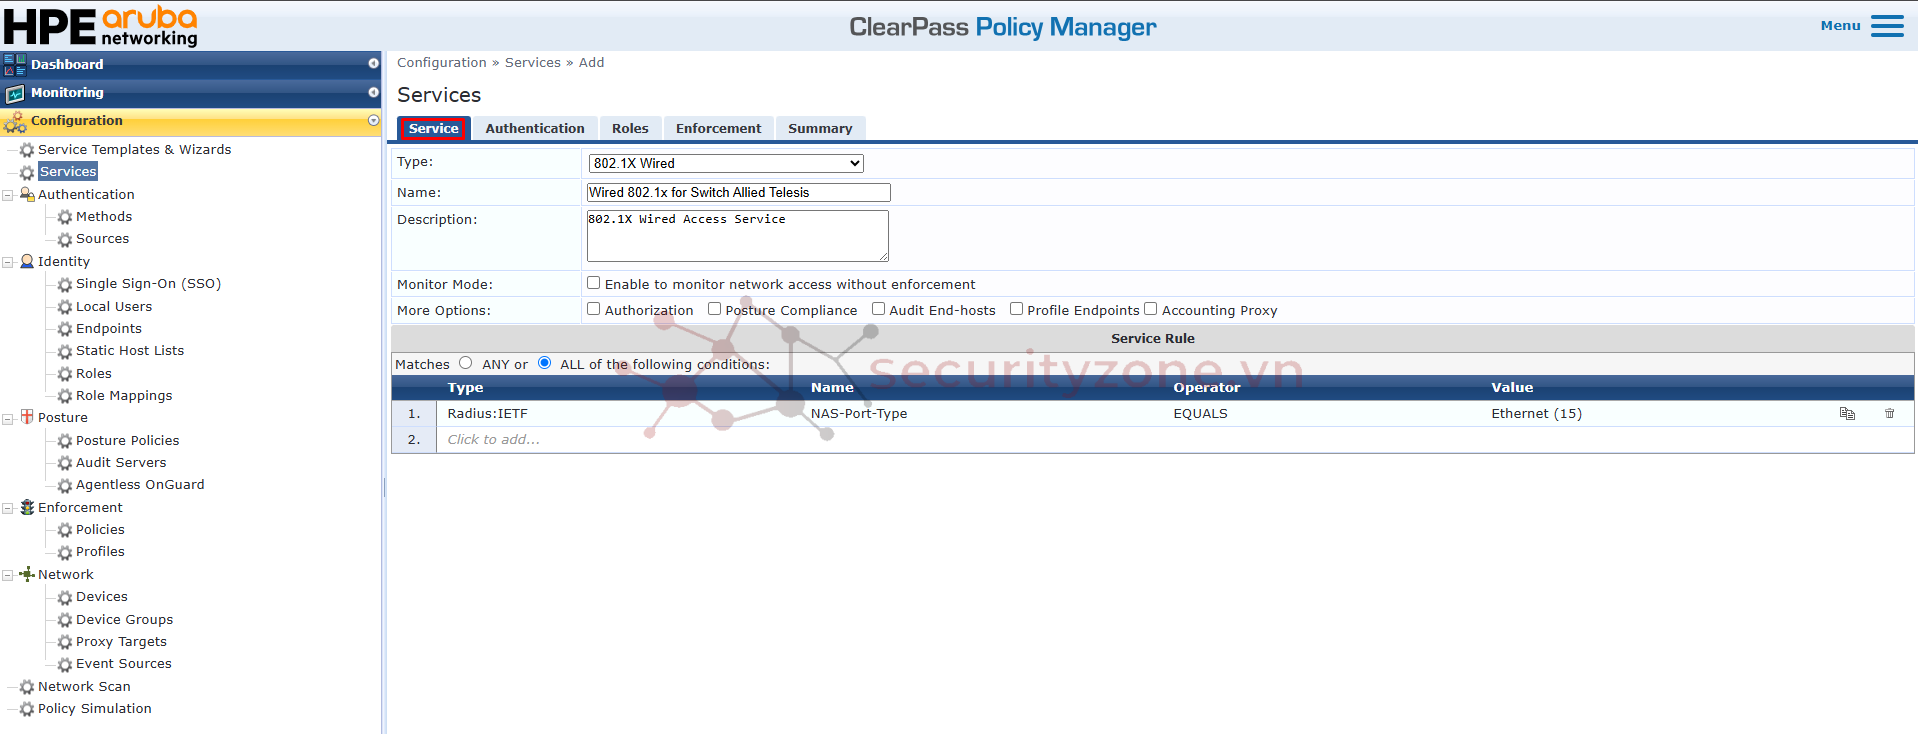
Task: Click gear icon beside Posture Policies
Action: 65,441
